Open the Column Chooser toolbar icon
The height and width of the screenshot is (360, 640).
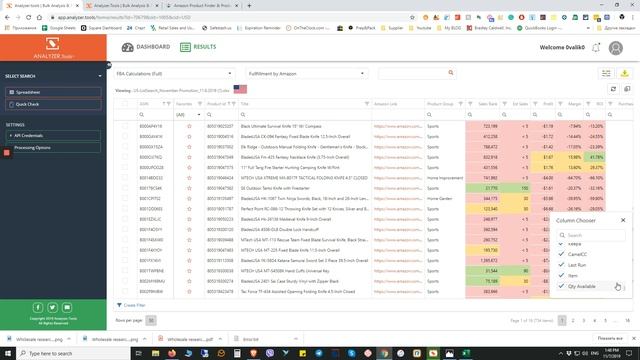606,73
